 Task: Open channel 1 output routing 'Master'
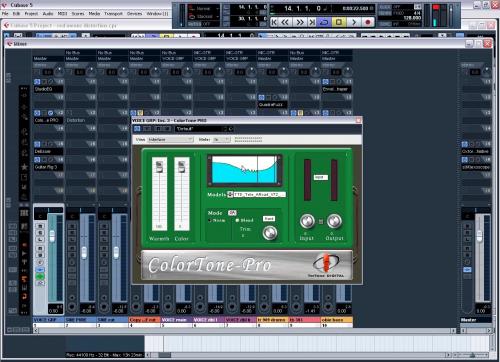click(48, 58)
